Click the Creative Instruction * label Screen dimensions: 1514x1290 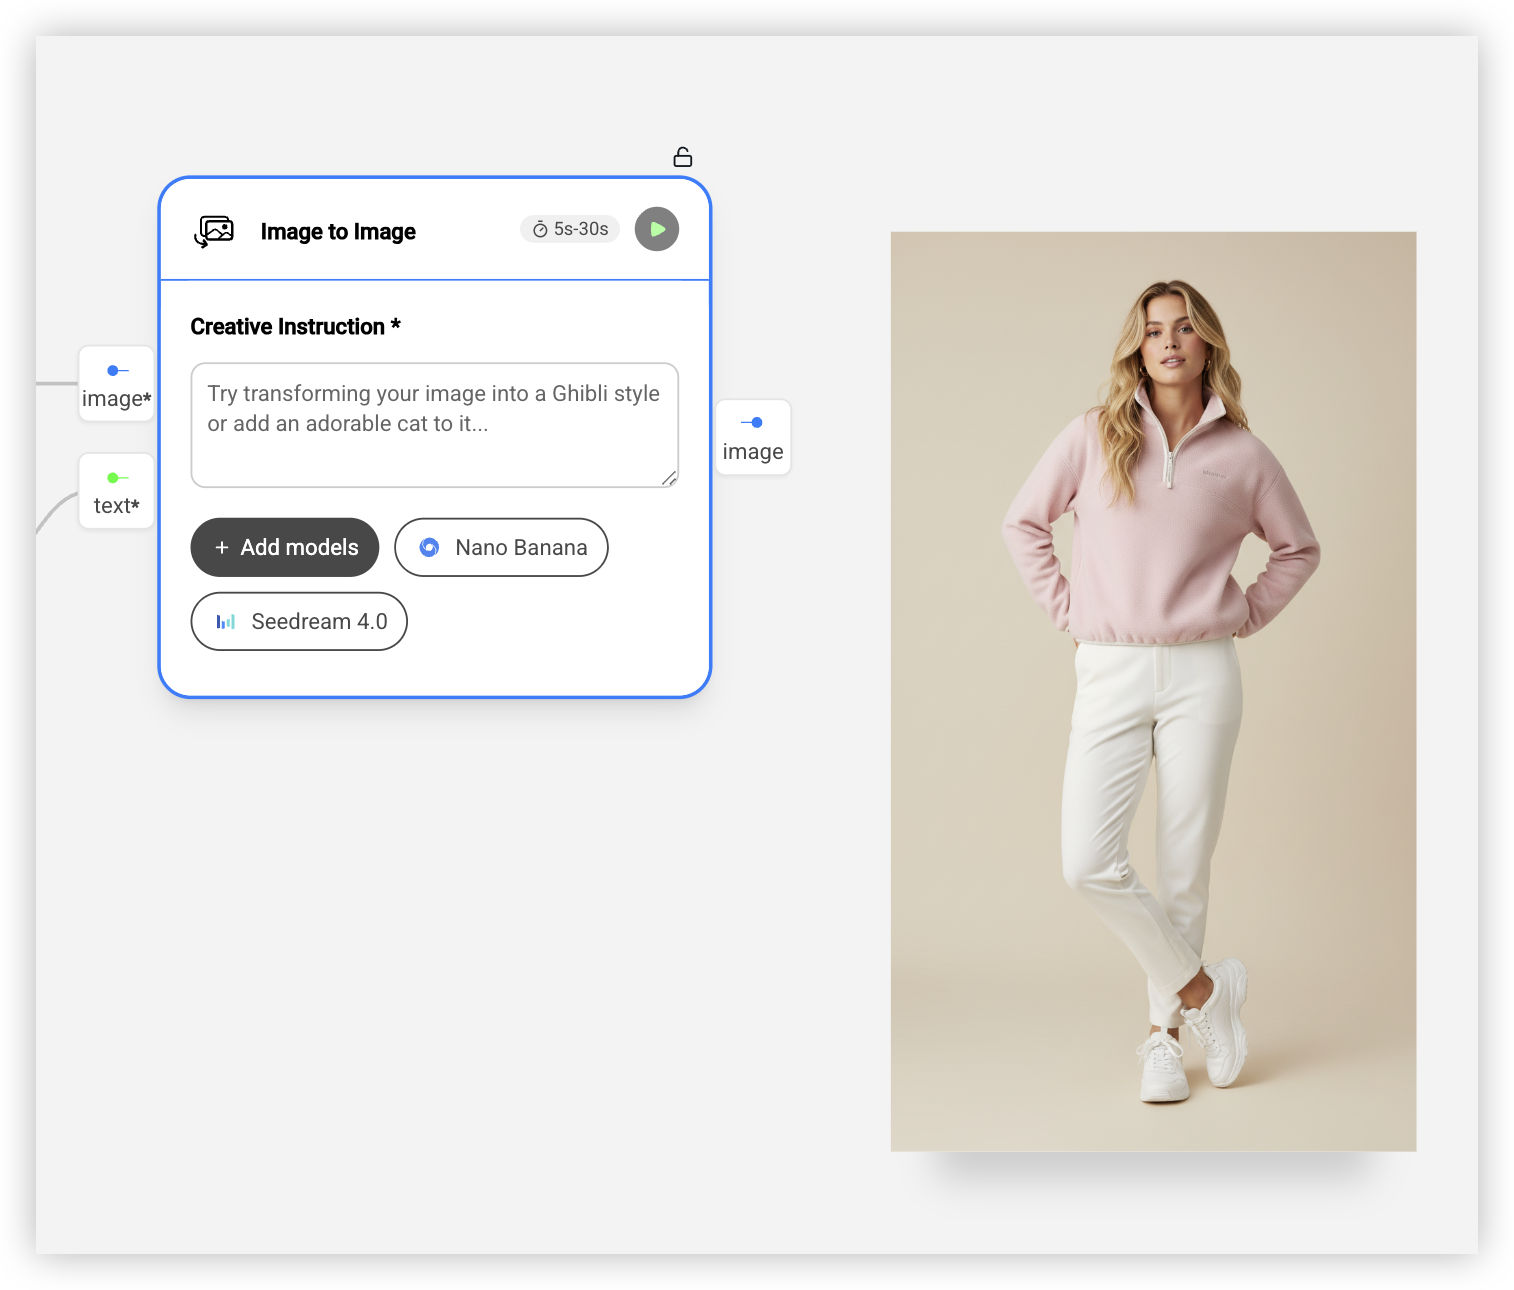coord(295,327)
